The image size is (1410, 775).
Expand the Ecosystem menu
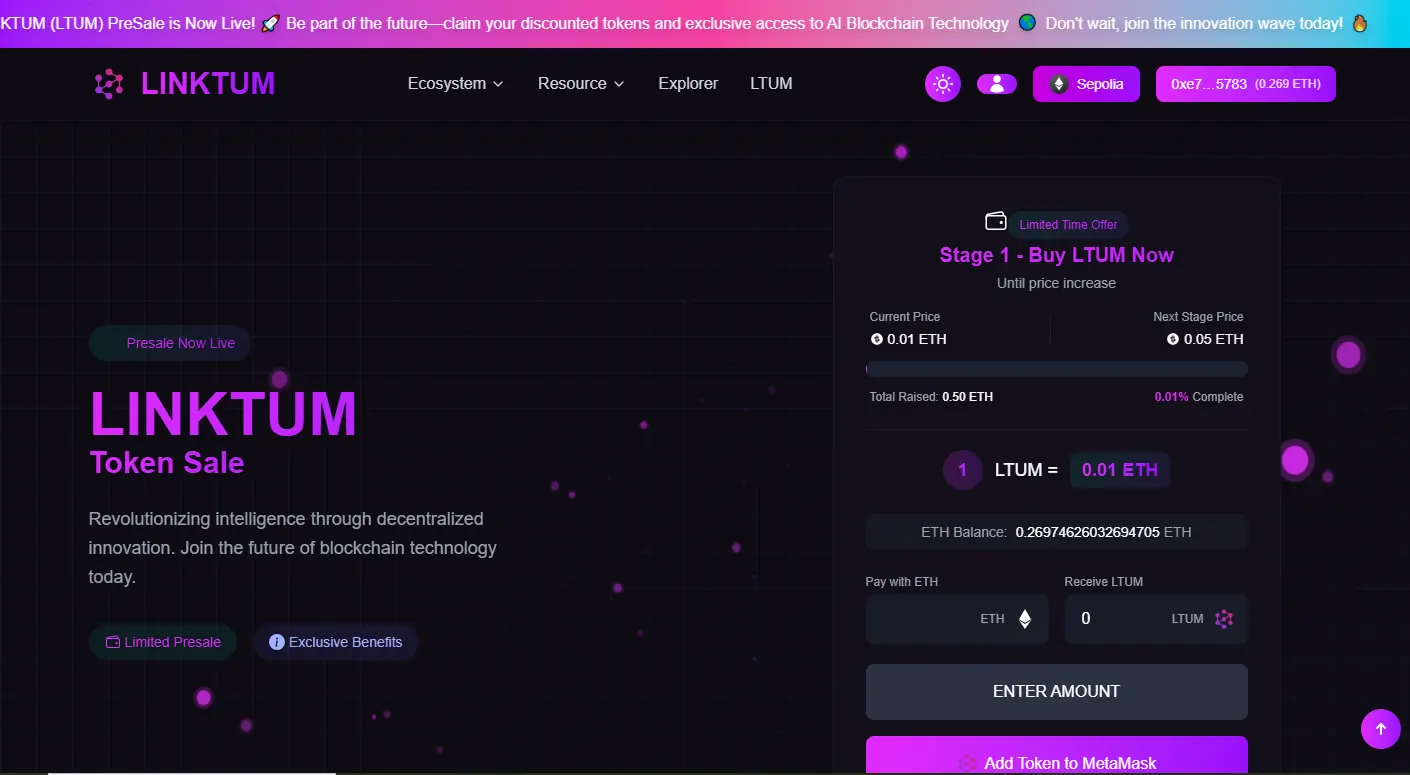point(456,84)
